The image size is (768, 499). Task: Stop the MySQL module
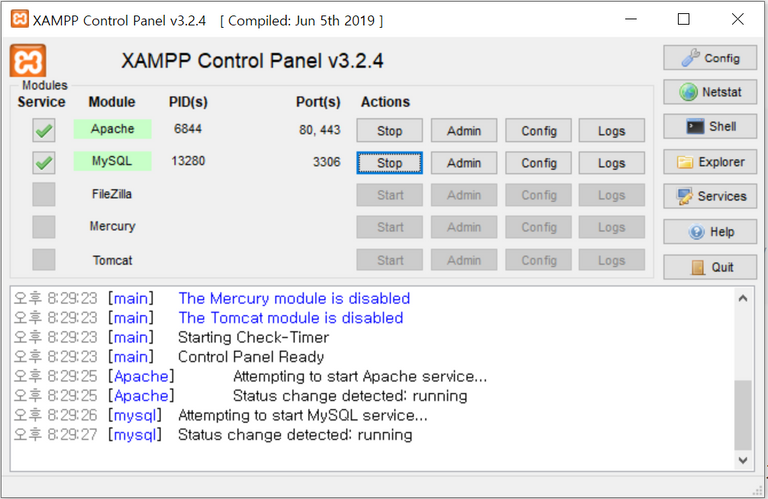(389, 163)
